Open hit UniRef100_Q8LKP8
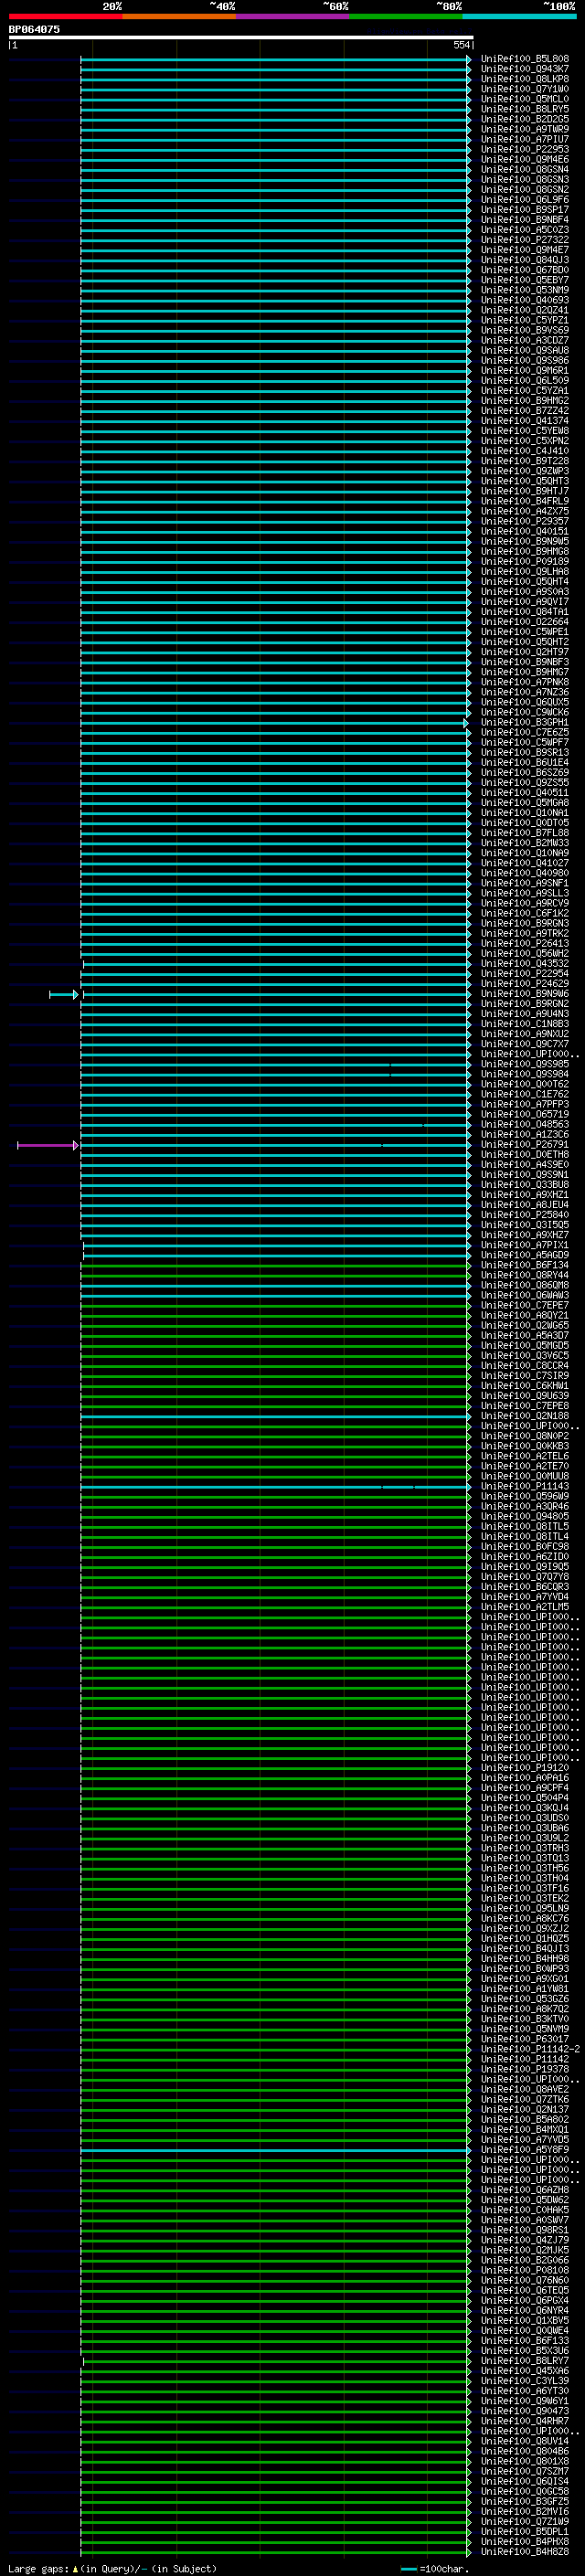585x2576 pixels. pyautogui.click(x=525, y=79)
